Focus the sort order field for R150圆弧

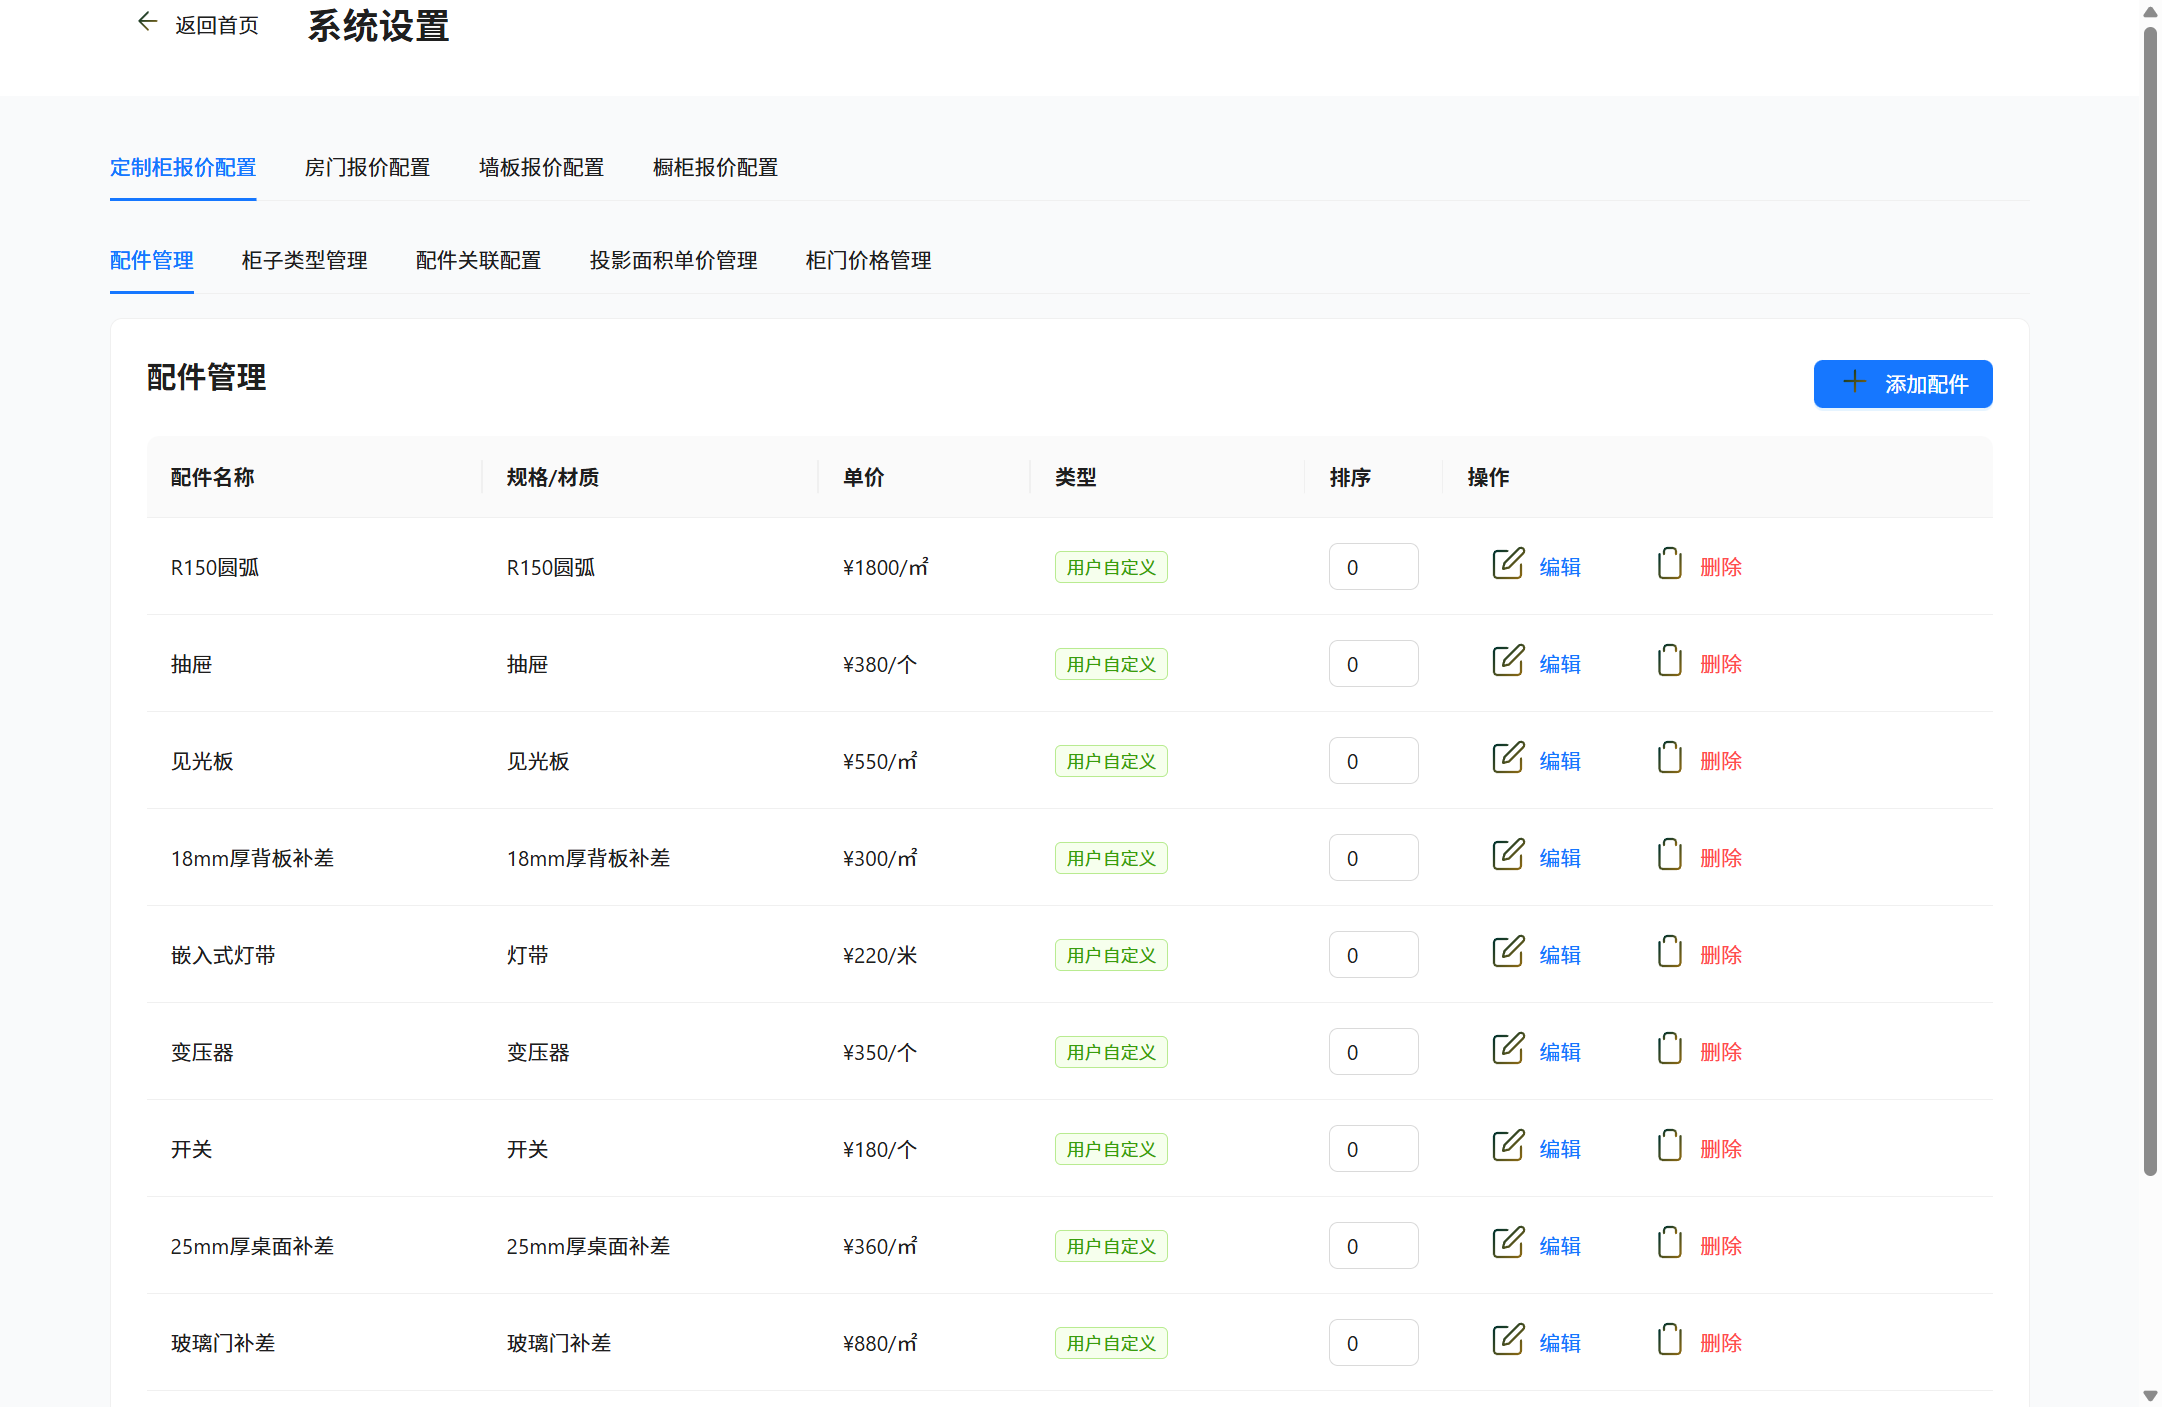[1373, 567]
